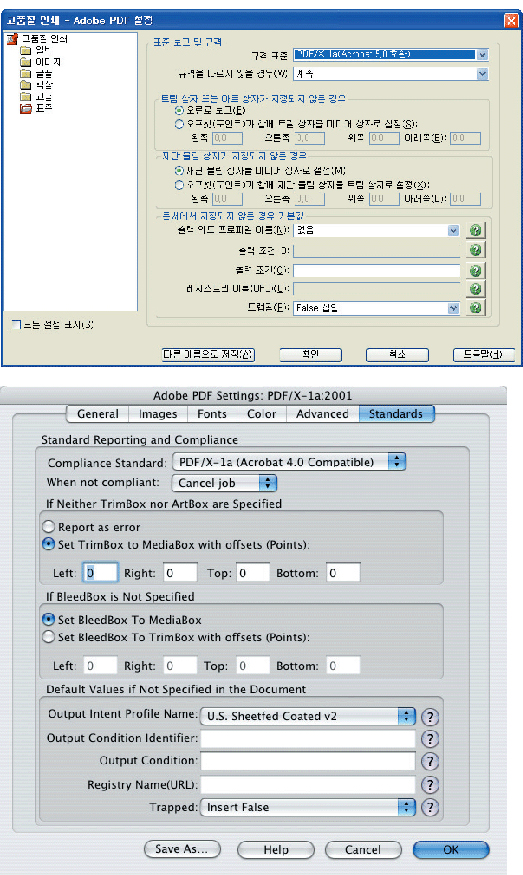Screen dimensions: 523x875
Task: Open Compliance Standard PDF/X-1a popup menu
Action: (289, 462)
